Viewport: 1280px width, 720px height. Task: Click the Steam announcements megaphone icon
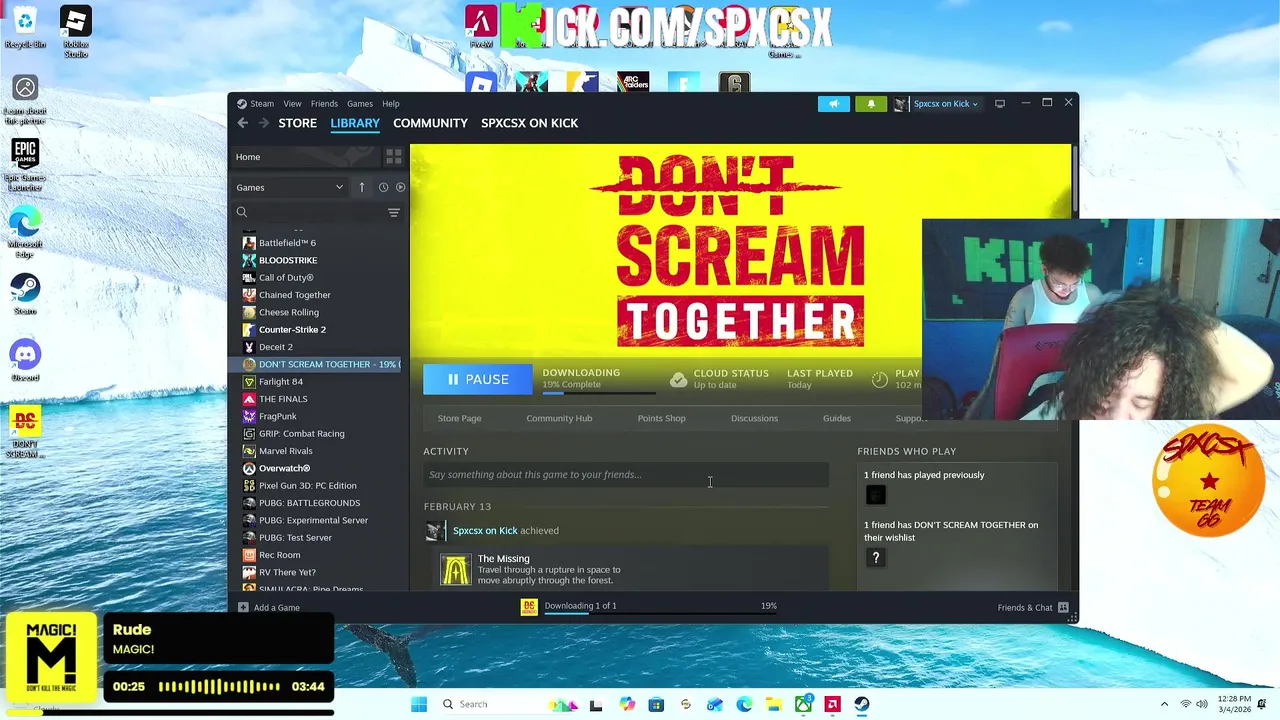(833, 103)
